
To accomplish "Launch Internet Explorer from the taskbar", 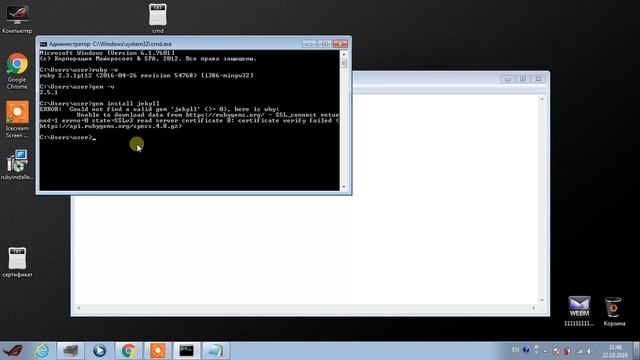I will [x=42, y=351].
